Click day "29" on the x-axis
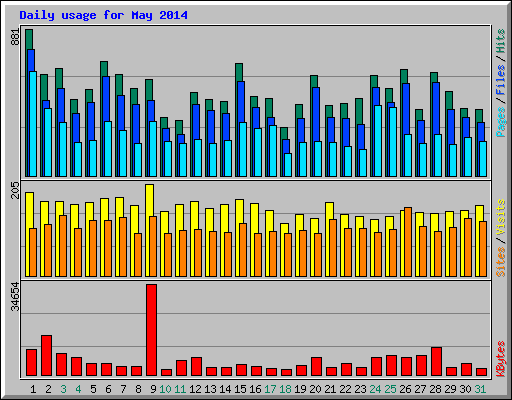The width and height of the screenshot is (512, 400). point(450,389)
